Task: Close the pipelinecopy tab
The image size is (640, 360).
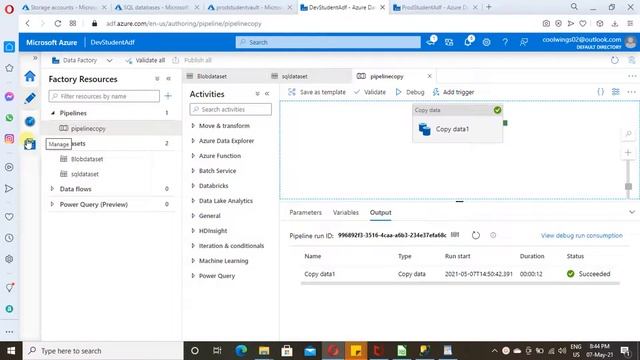Action: [429, 76]
